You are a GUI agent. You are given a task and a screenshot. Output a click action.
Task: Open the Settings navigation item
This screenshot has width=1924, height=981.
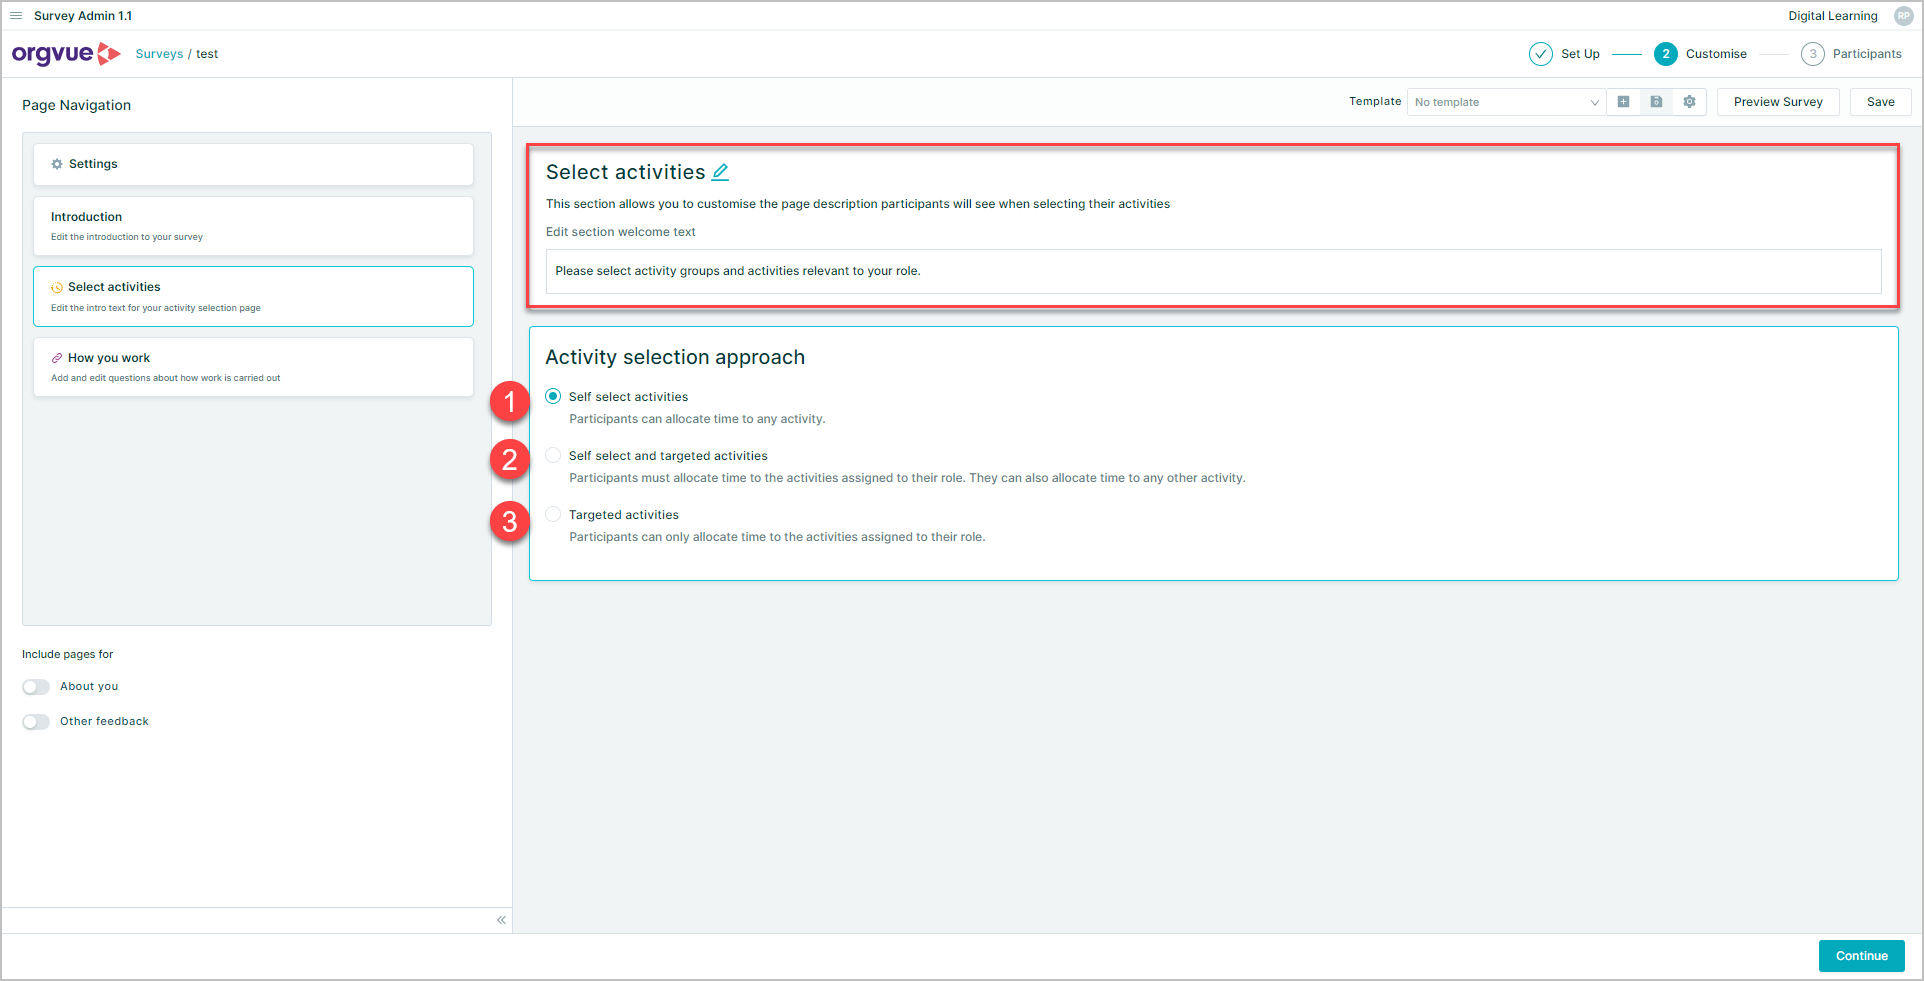[x=253, y=164]
